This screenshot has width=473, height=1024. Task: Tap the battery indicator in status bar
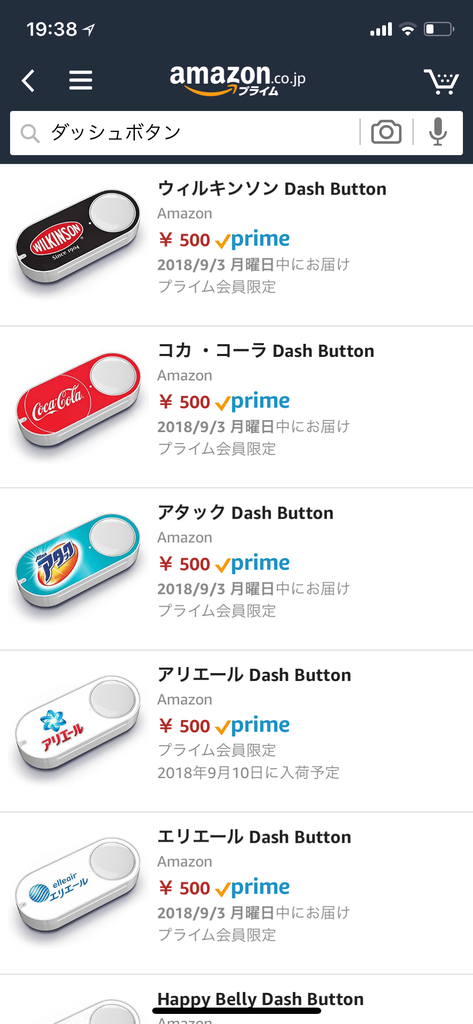pos(439,29)
